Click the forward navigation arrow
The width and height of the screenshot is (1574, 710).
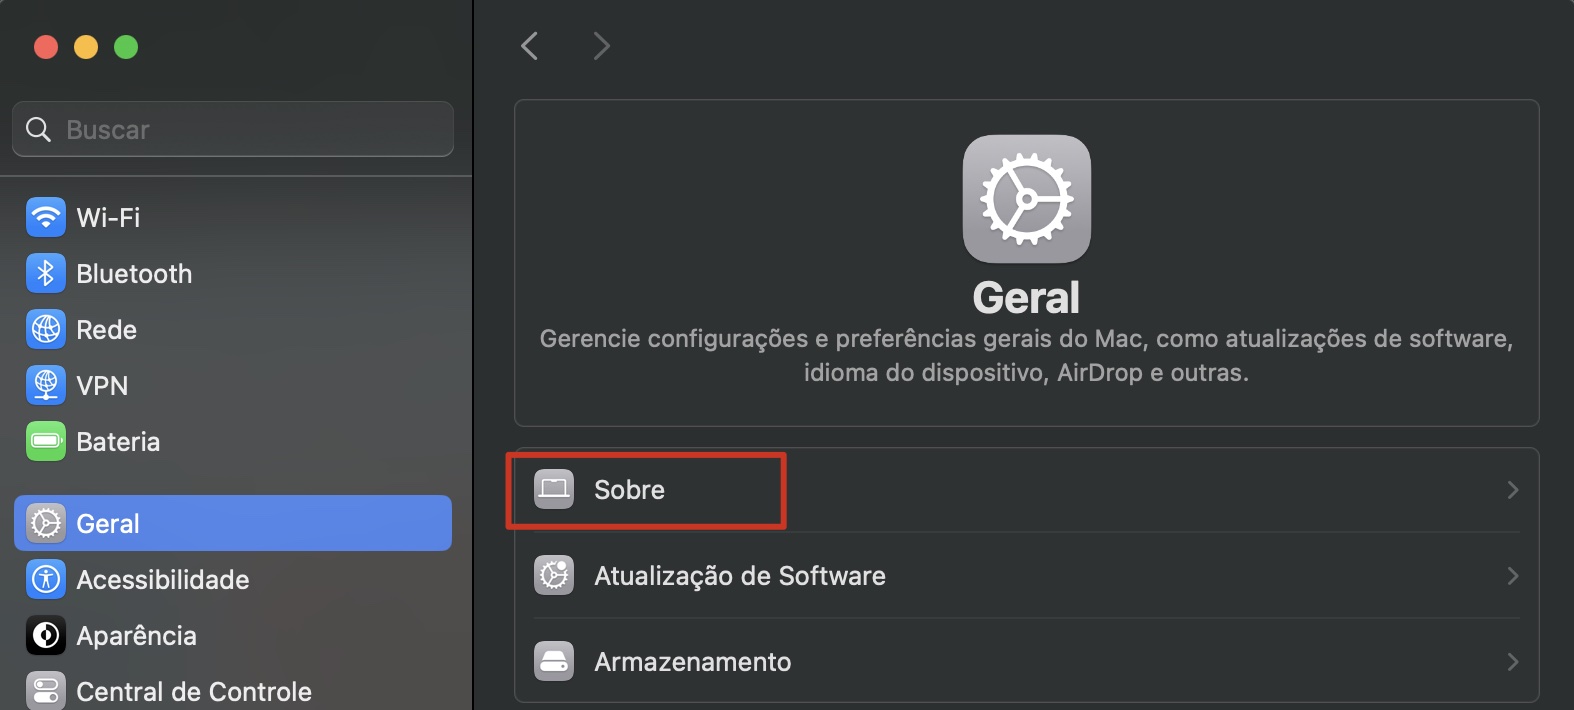600,45
